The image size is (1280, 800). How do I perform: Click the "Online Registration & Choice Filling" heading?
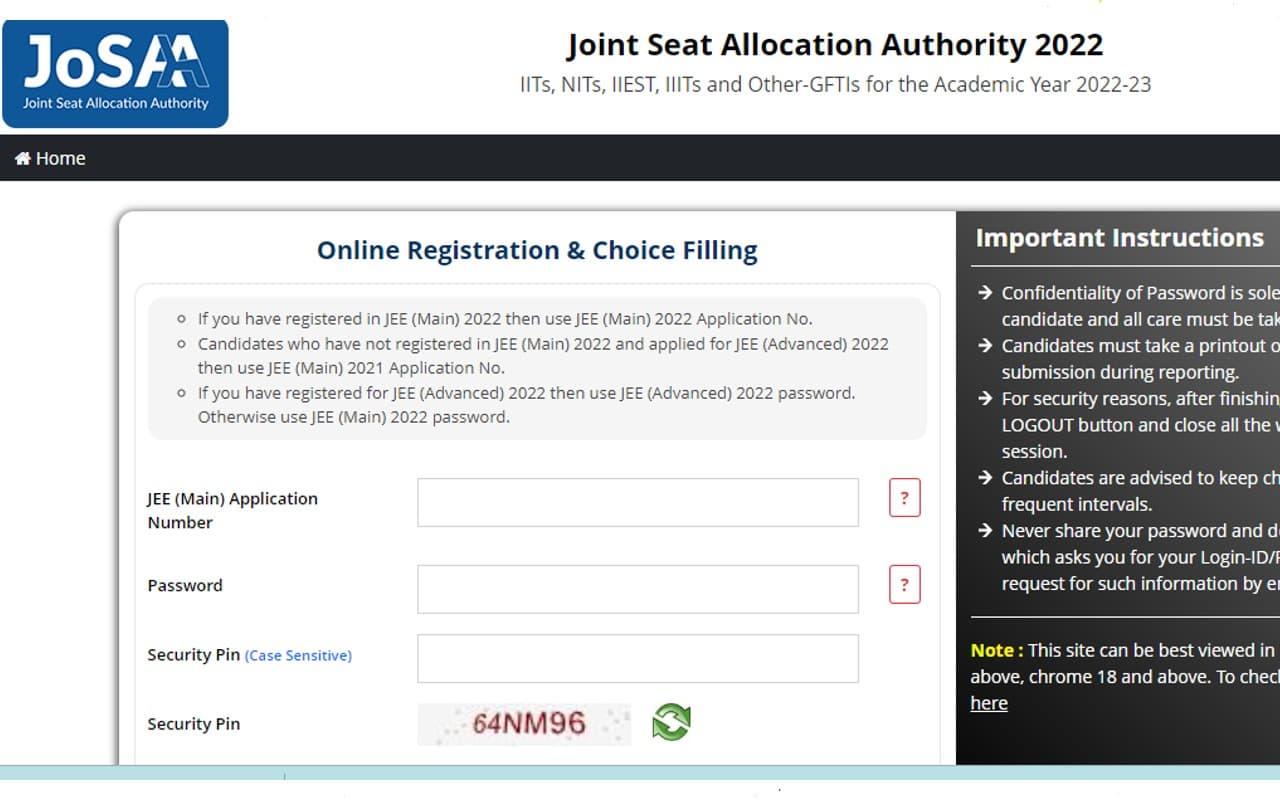[537, 250]
